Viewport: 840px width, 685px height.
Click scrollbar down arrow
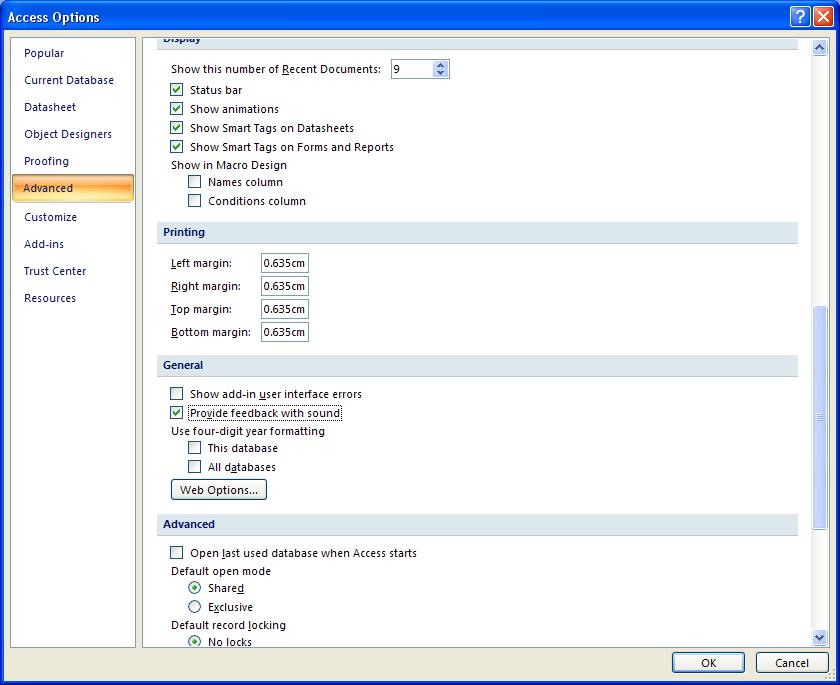(x=819, y=637)
